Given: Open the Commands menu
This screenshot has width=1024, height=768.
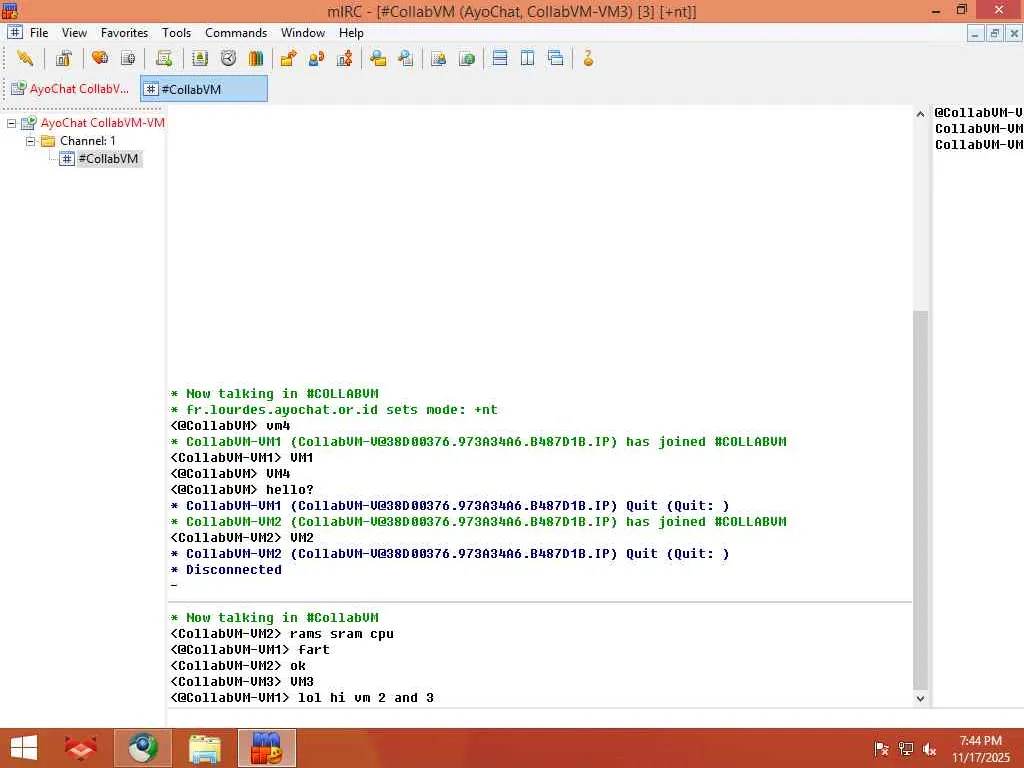Looking at the screenshot, I should click(236, 33).
